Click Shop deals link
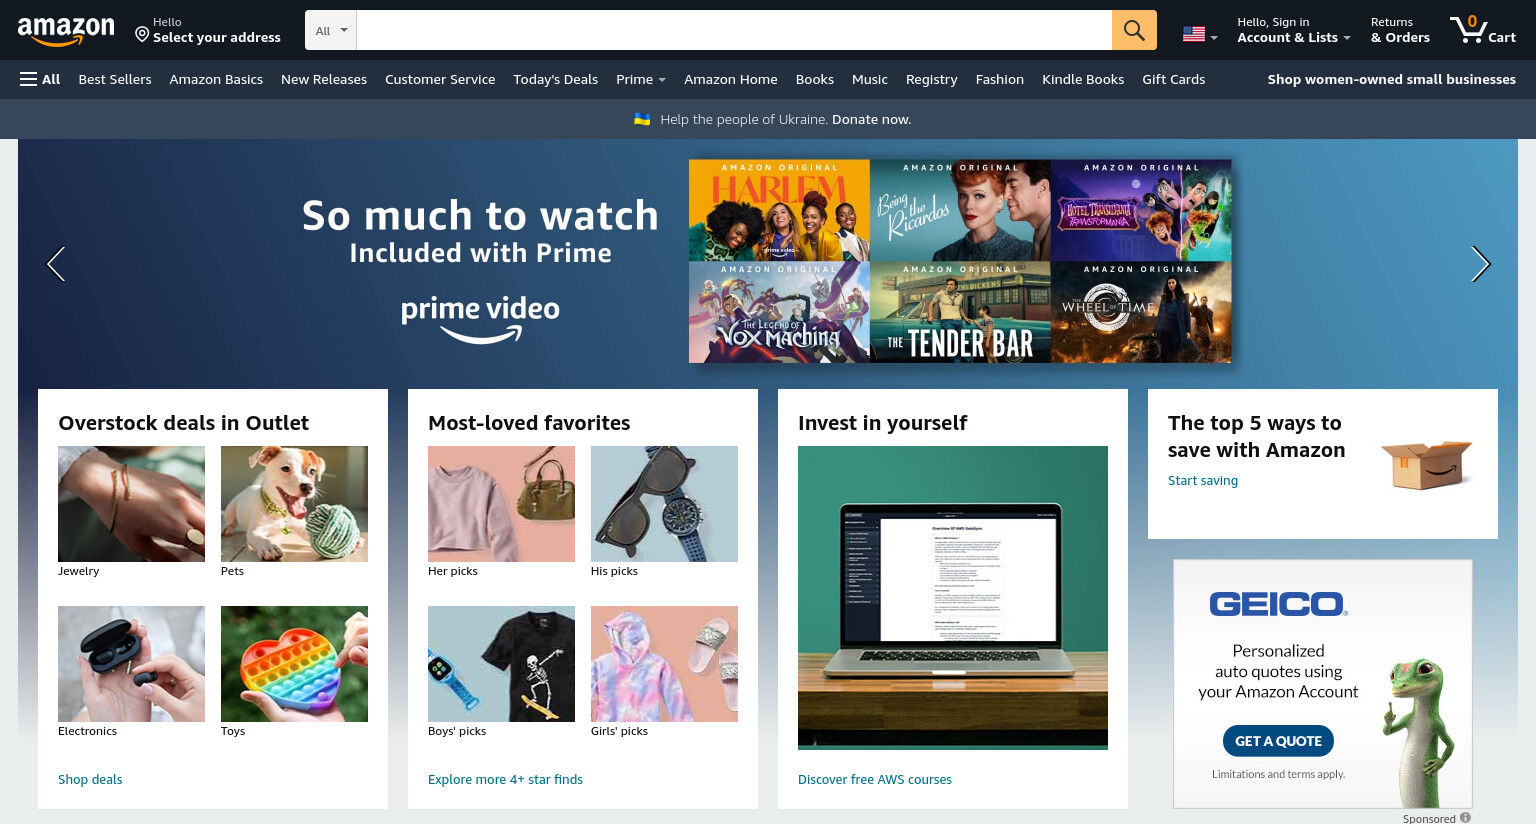Viewport: 1536px width, 824px height. (x=90, y=779)
